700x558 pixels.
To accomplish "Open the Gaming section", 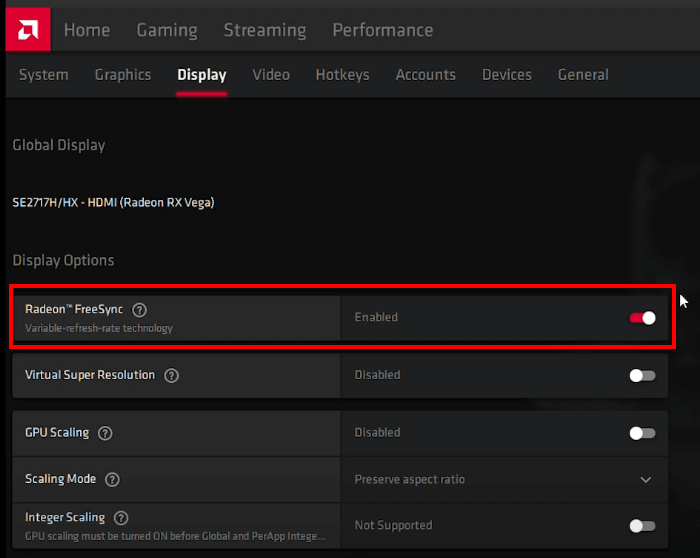I will (x=167, y=30).
